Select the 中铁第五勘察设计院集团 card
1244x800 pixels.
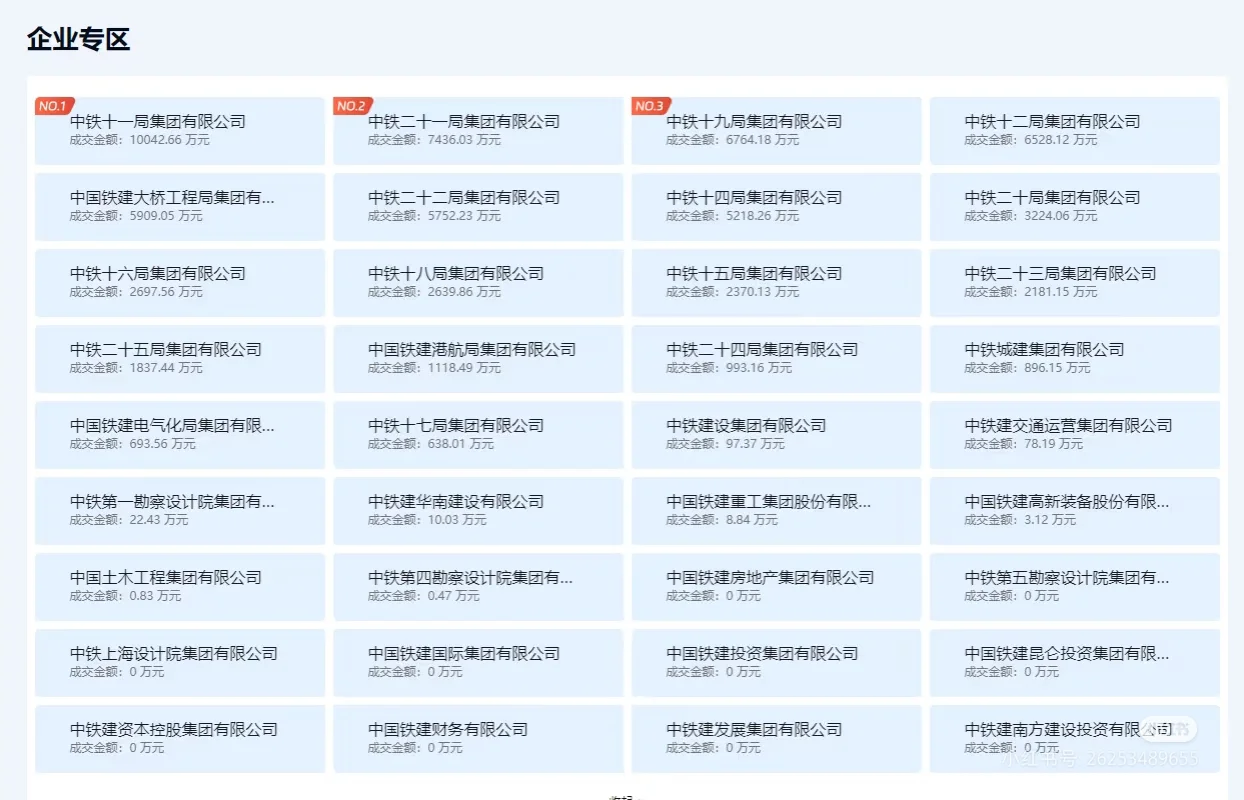pyautogui.click(x=1075, y=587)
